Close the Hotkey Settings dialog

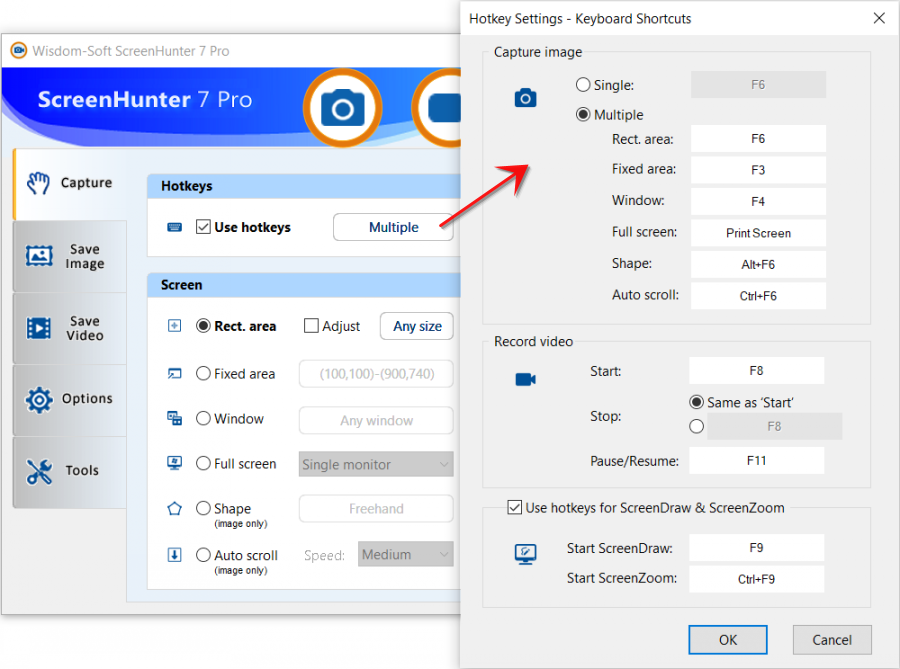click(x=879, y=18)
